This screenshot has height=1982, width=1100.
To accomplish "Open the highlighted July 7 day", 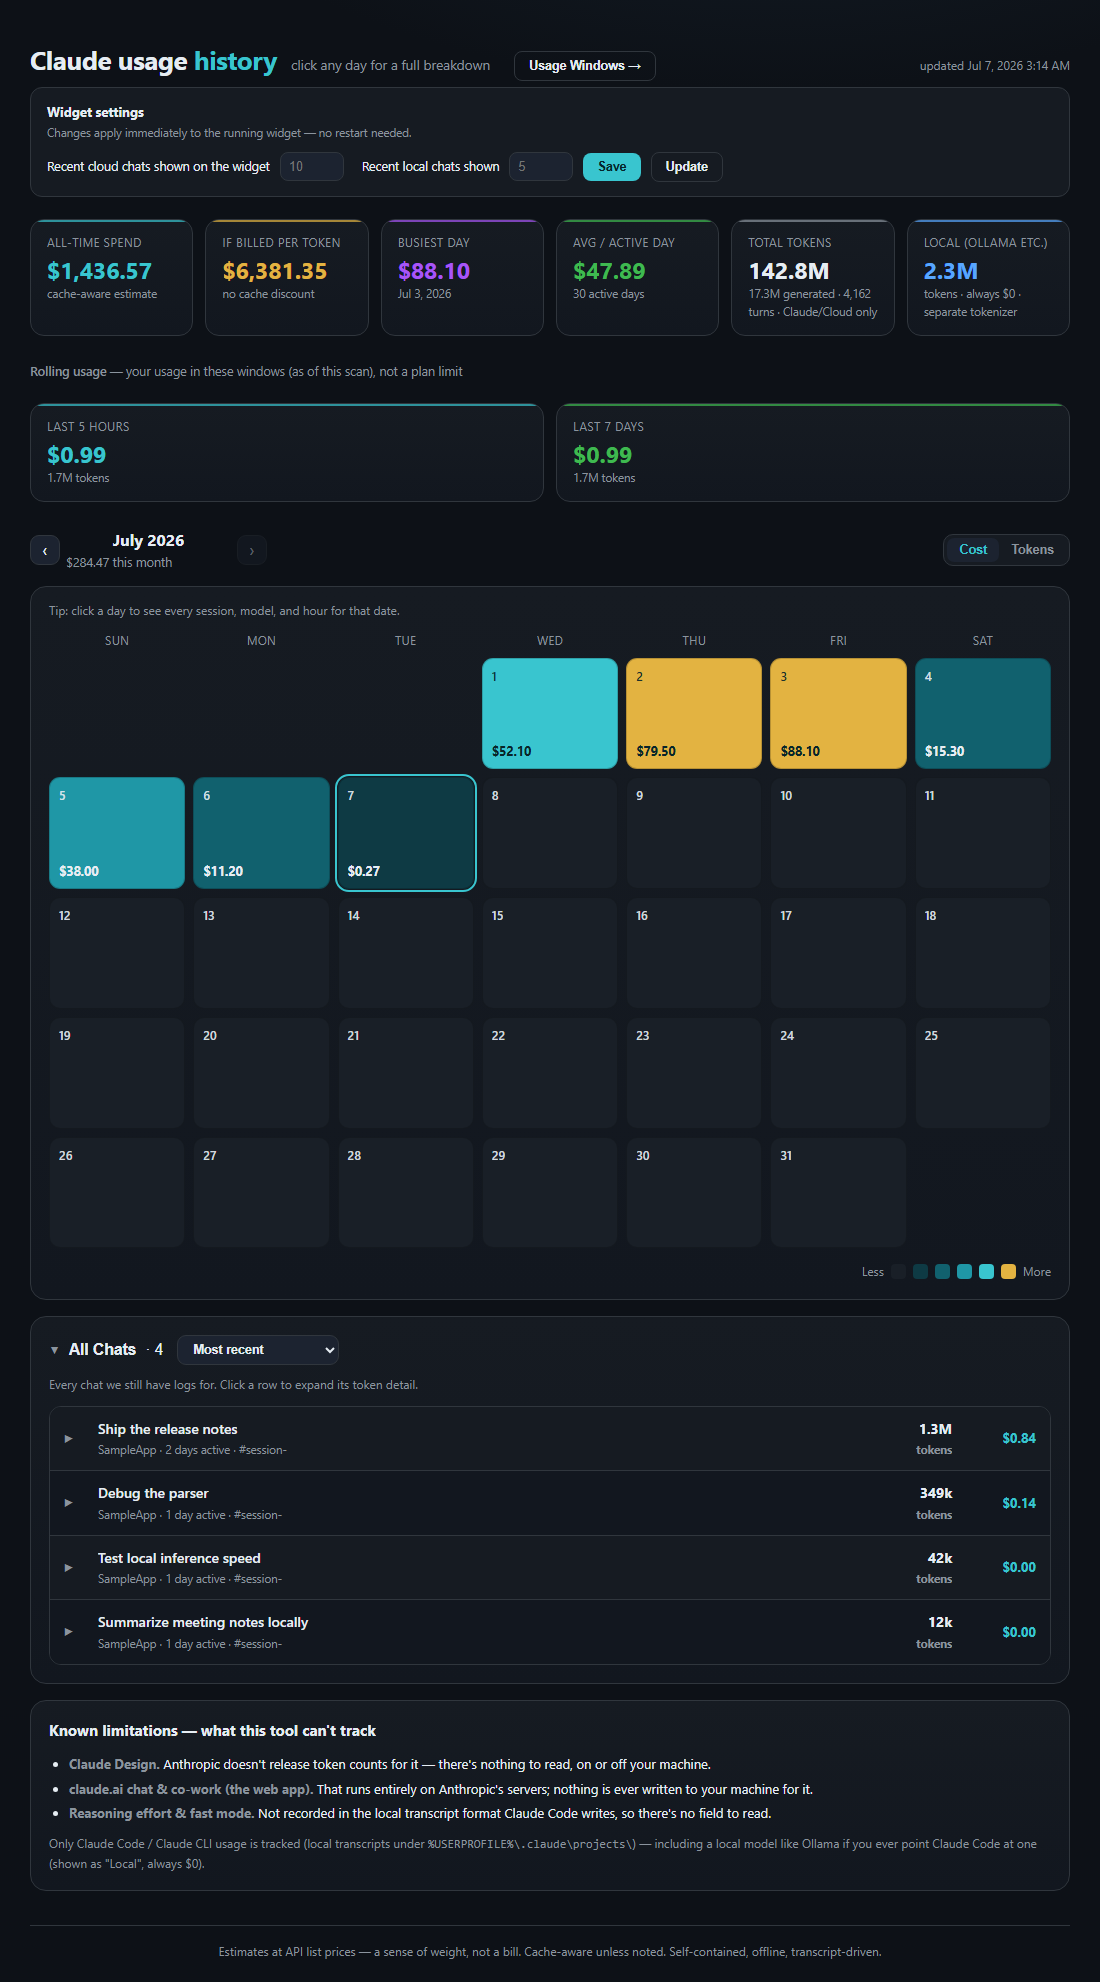I will click(406, 833).
